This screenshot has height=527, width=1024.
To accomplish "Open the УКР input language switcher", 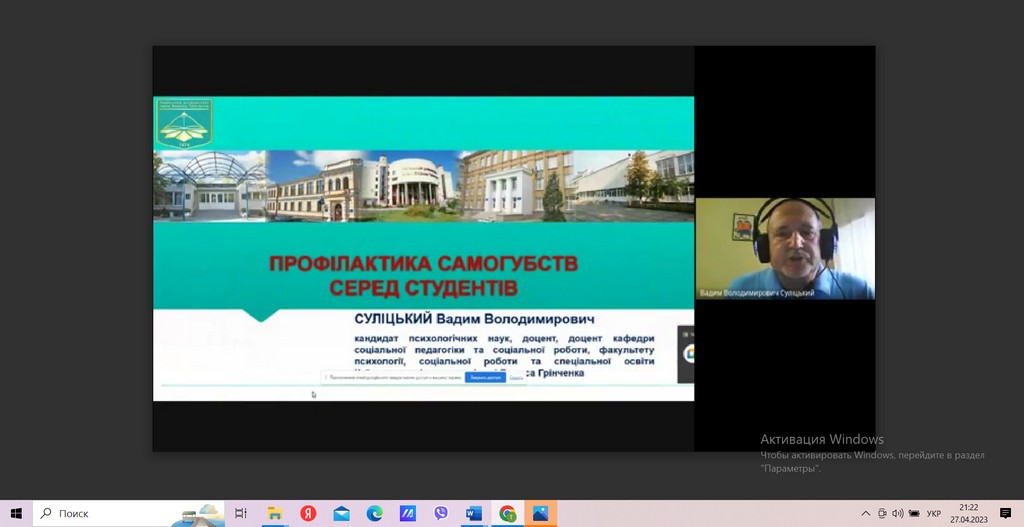I will 933,513.
